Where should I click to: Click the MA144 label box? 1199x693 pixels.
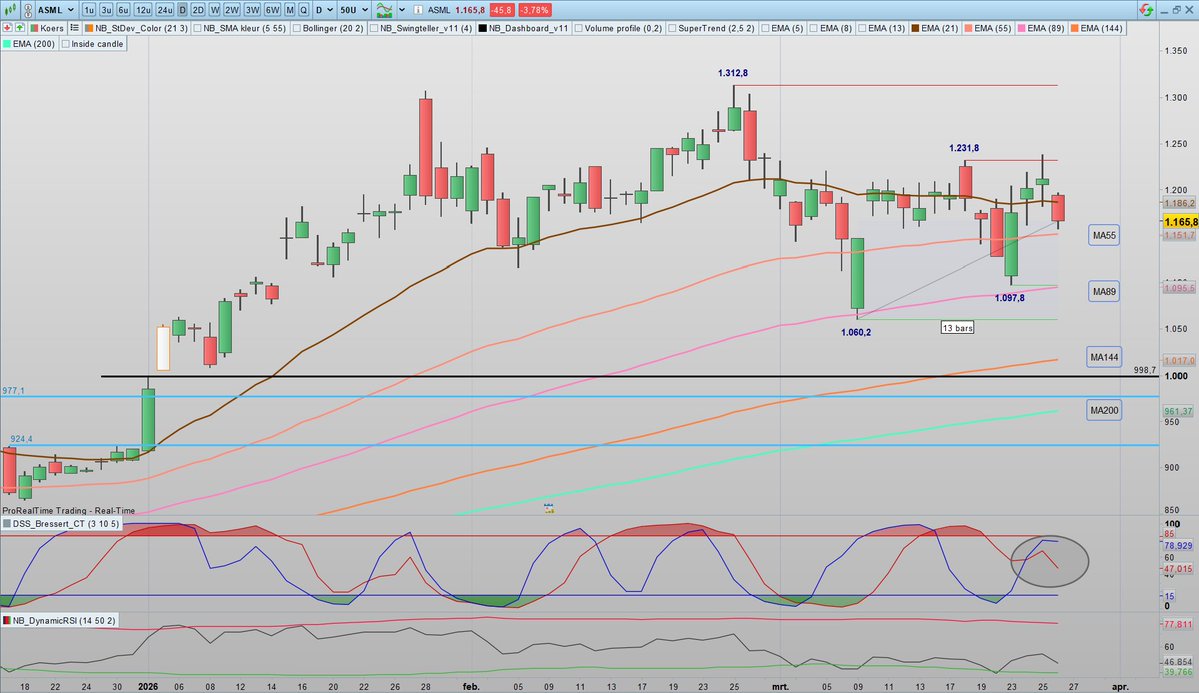(1104, 357)
